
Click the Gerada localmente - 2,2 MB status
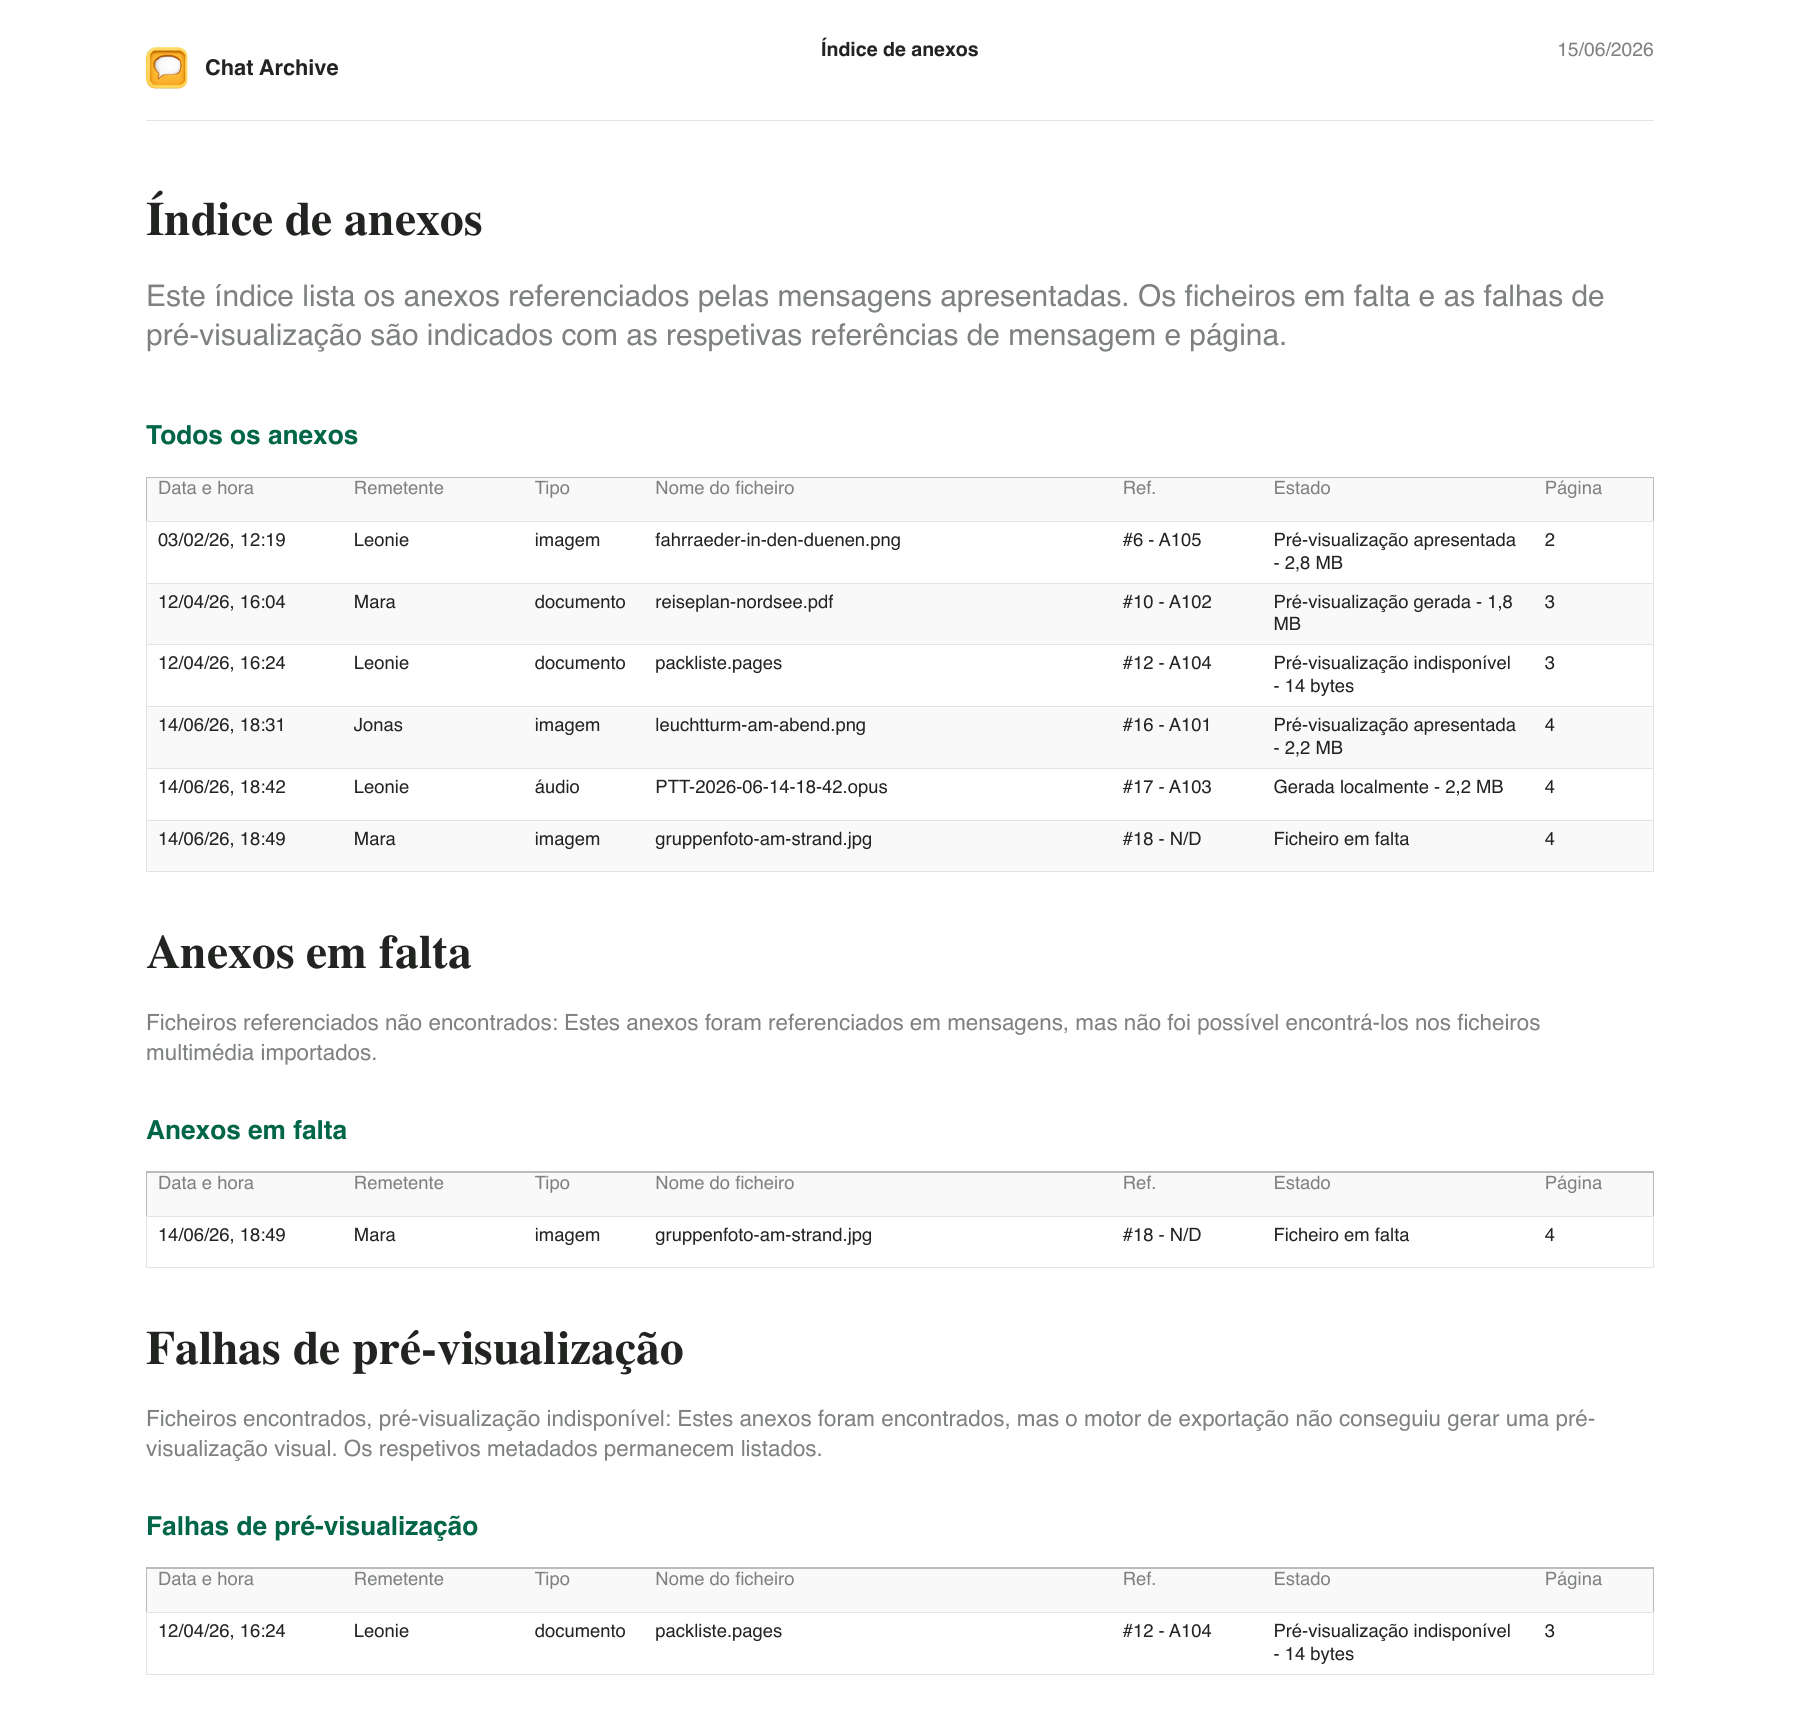pos(1388,787)
